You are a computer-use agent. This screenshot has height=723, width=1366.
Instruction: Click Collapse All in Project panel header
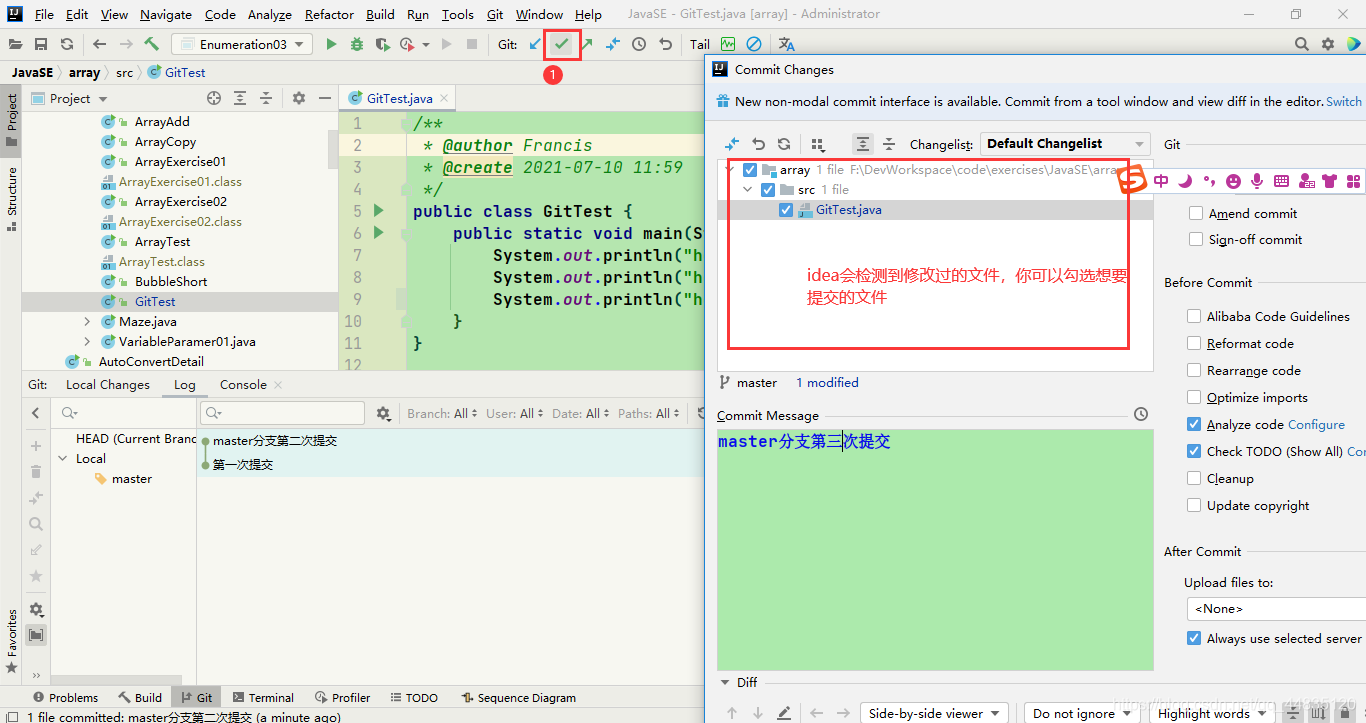pos(266,98)
